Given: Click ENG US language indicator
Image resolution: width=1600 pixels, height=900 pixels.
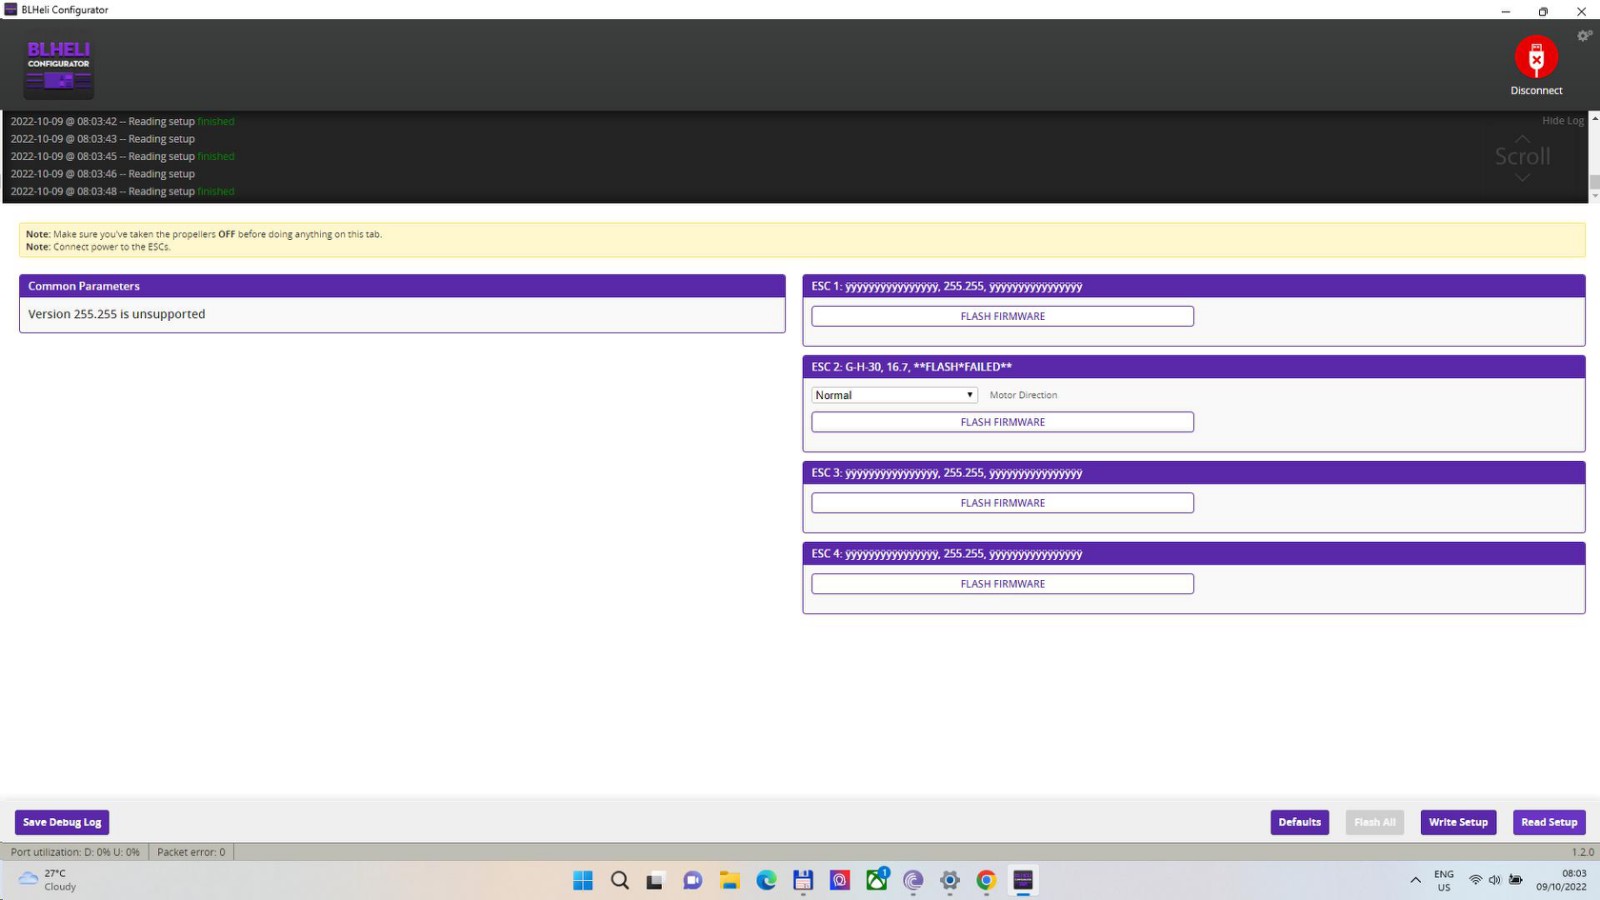Looking at the screenshot, I should click(1444, 880).
